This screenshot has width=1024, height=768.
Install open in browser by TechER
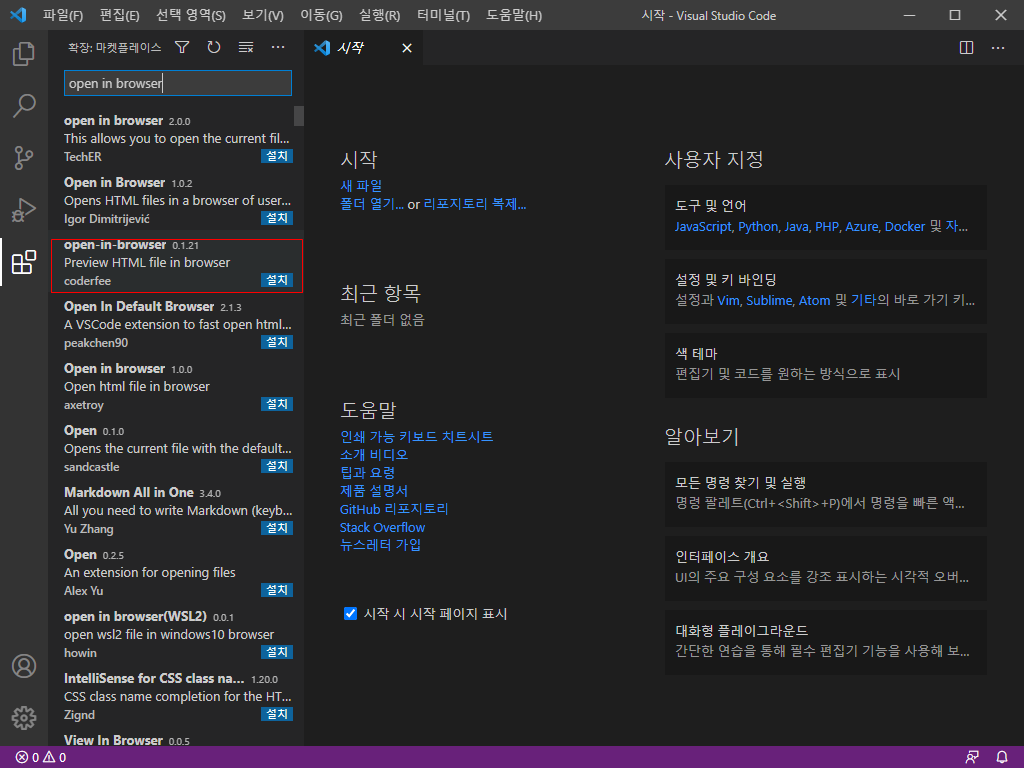click(277, 156)
